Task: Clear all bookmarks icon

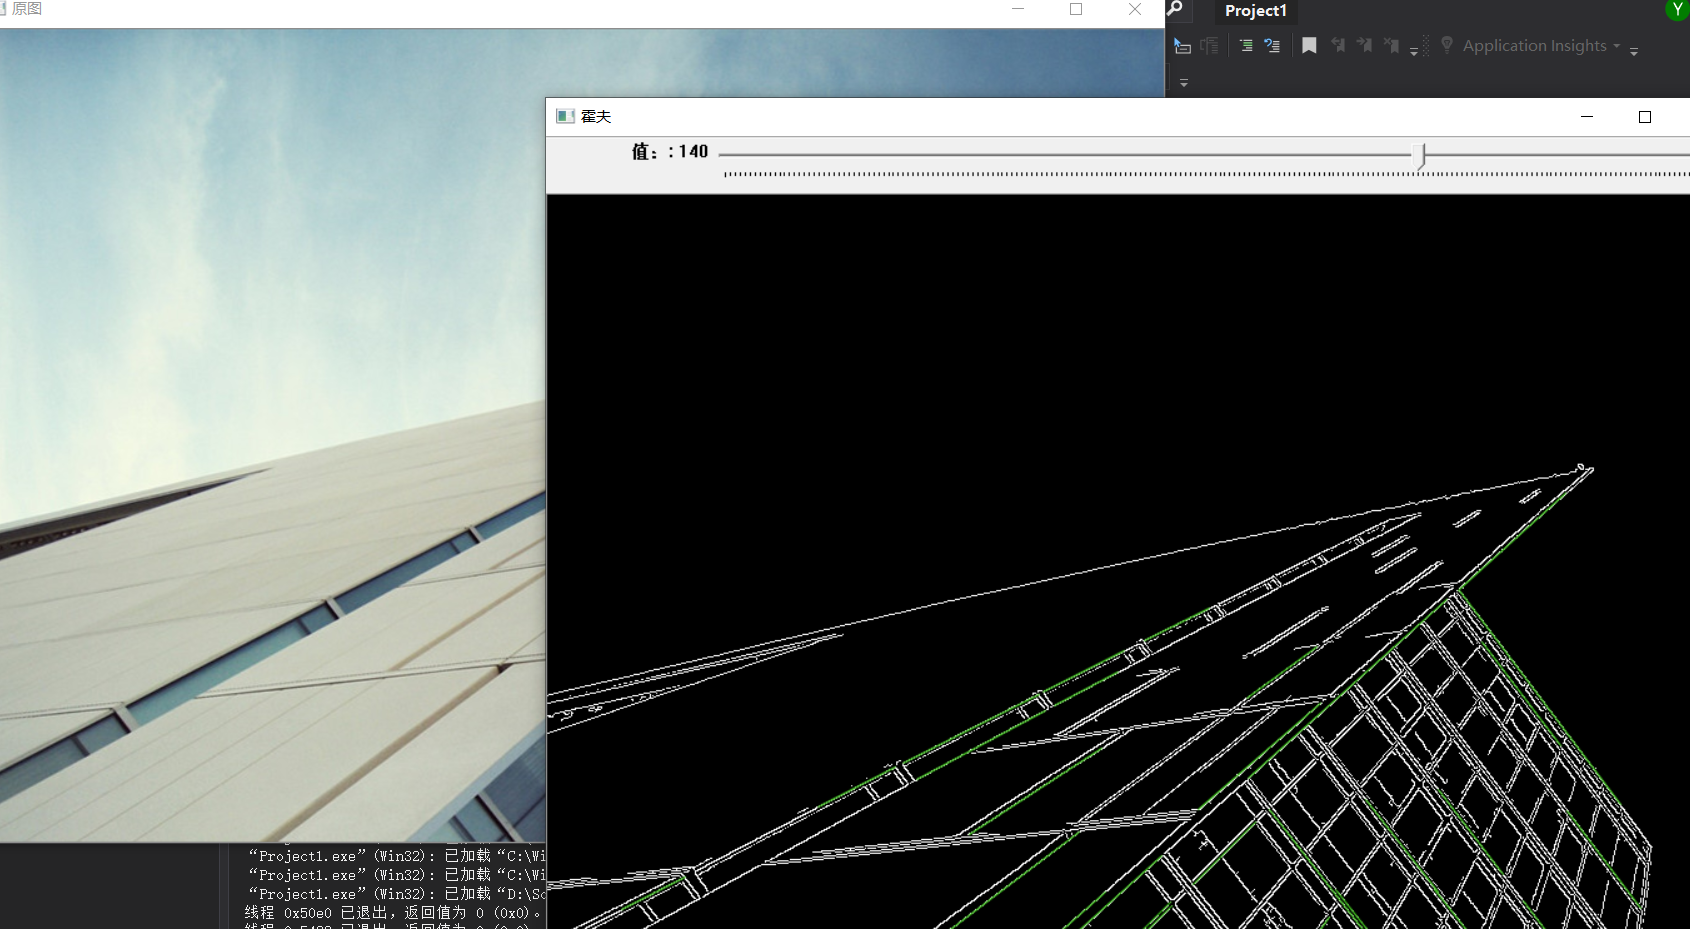Action: (x=1391, y=46)
